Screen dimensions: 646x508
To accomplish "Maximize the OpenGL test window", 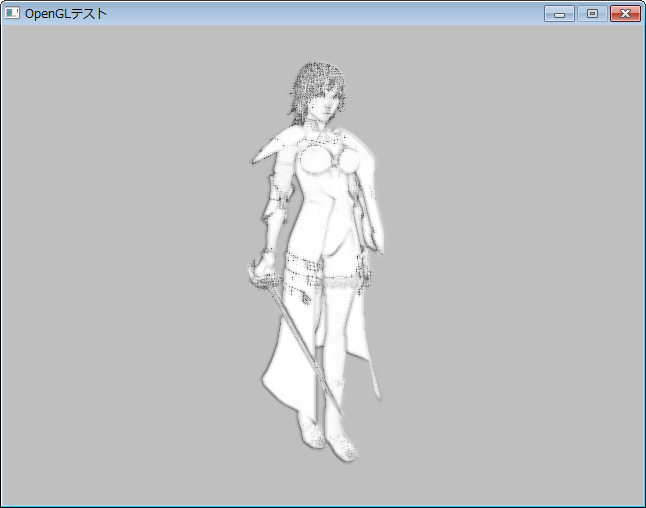I will (592, 13).
